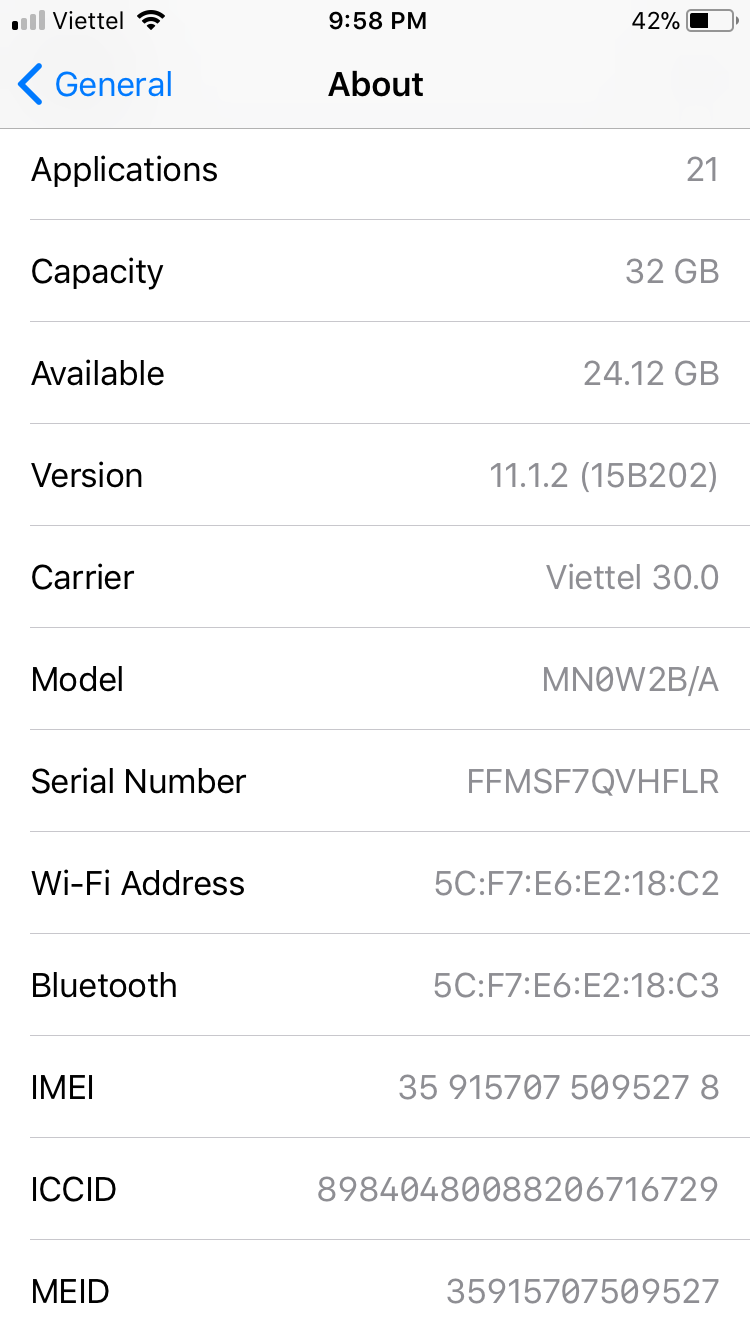Viewport: 750px width, 1334px height.
Task: Tap the Bluetooth address row
Action: (375, 986)
